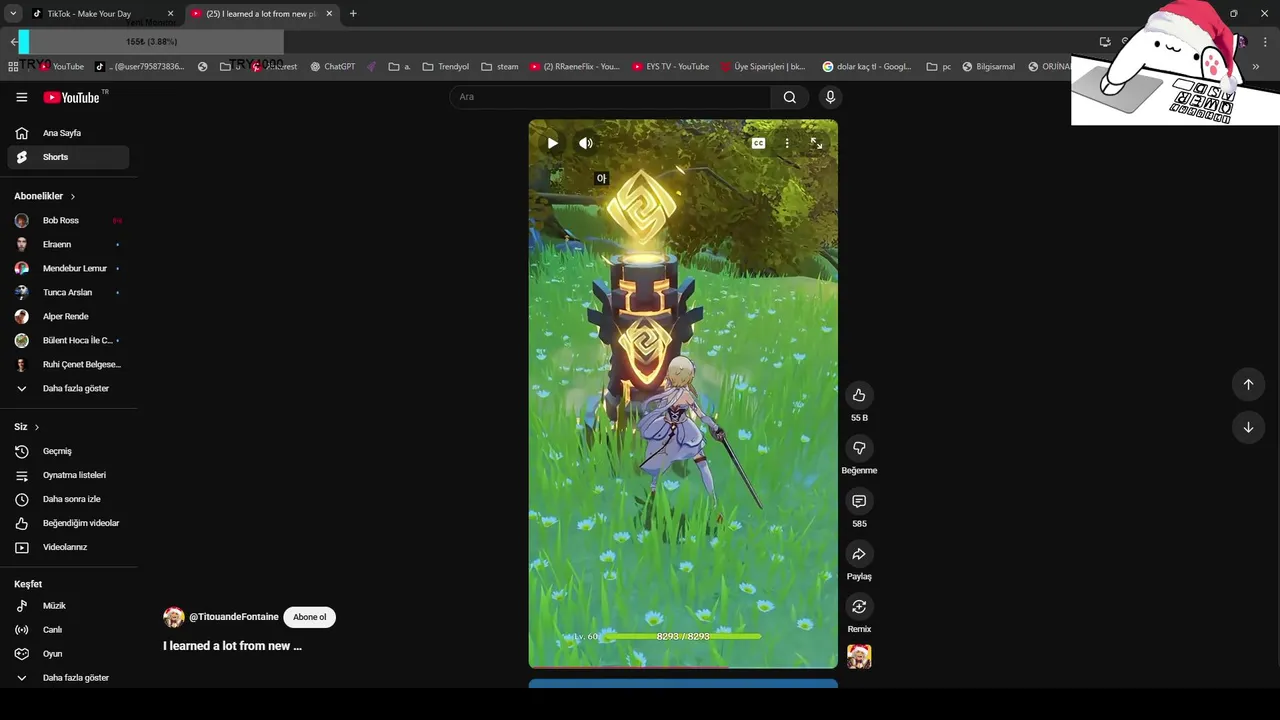Open Daha sonra izle watch later
The image size is (1280, 720).
click(x=68, y=499)
